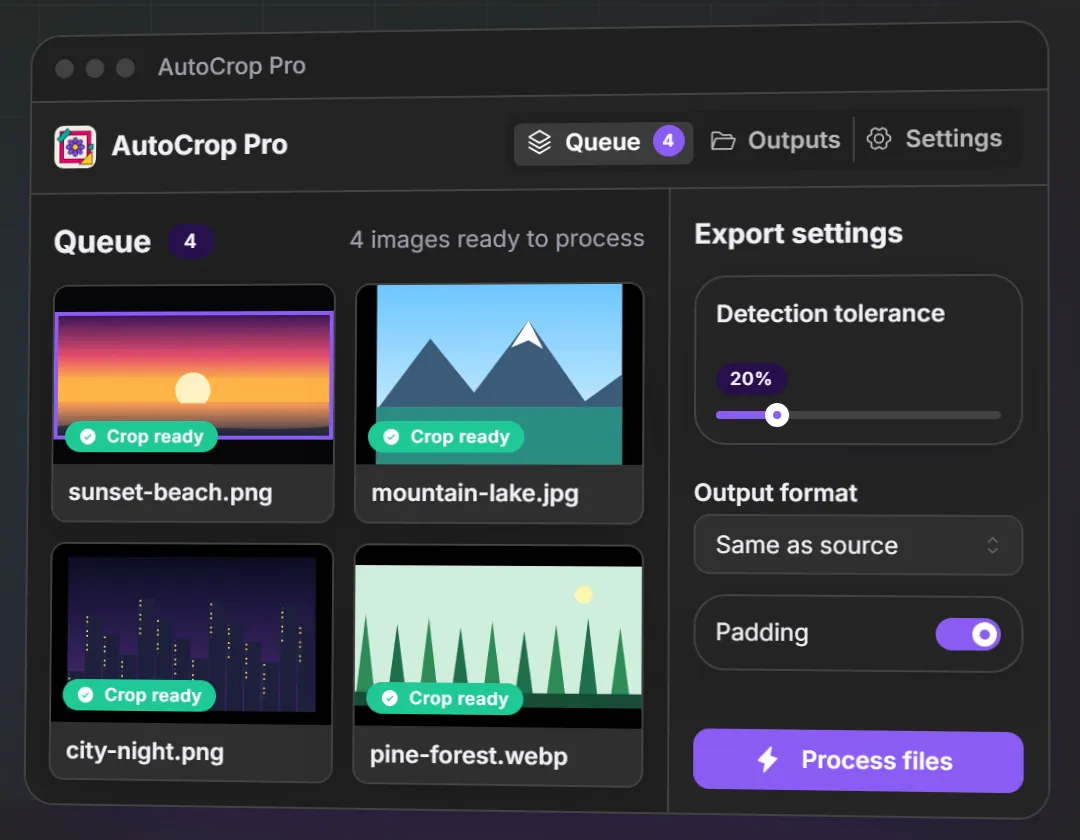1080x840 pixels.
Task: Click the city-night.png file name
Action: (145, 751)
